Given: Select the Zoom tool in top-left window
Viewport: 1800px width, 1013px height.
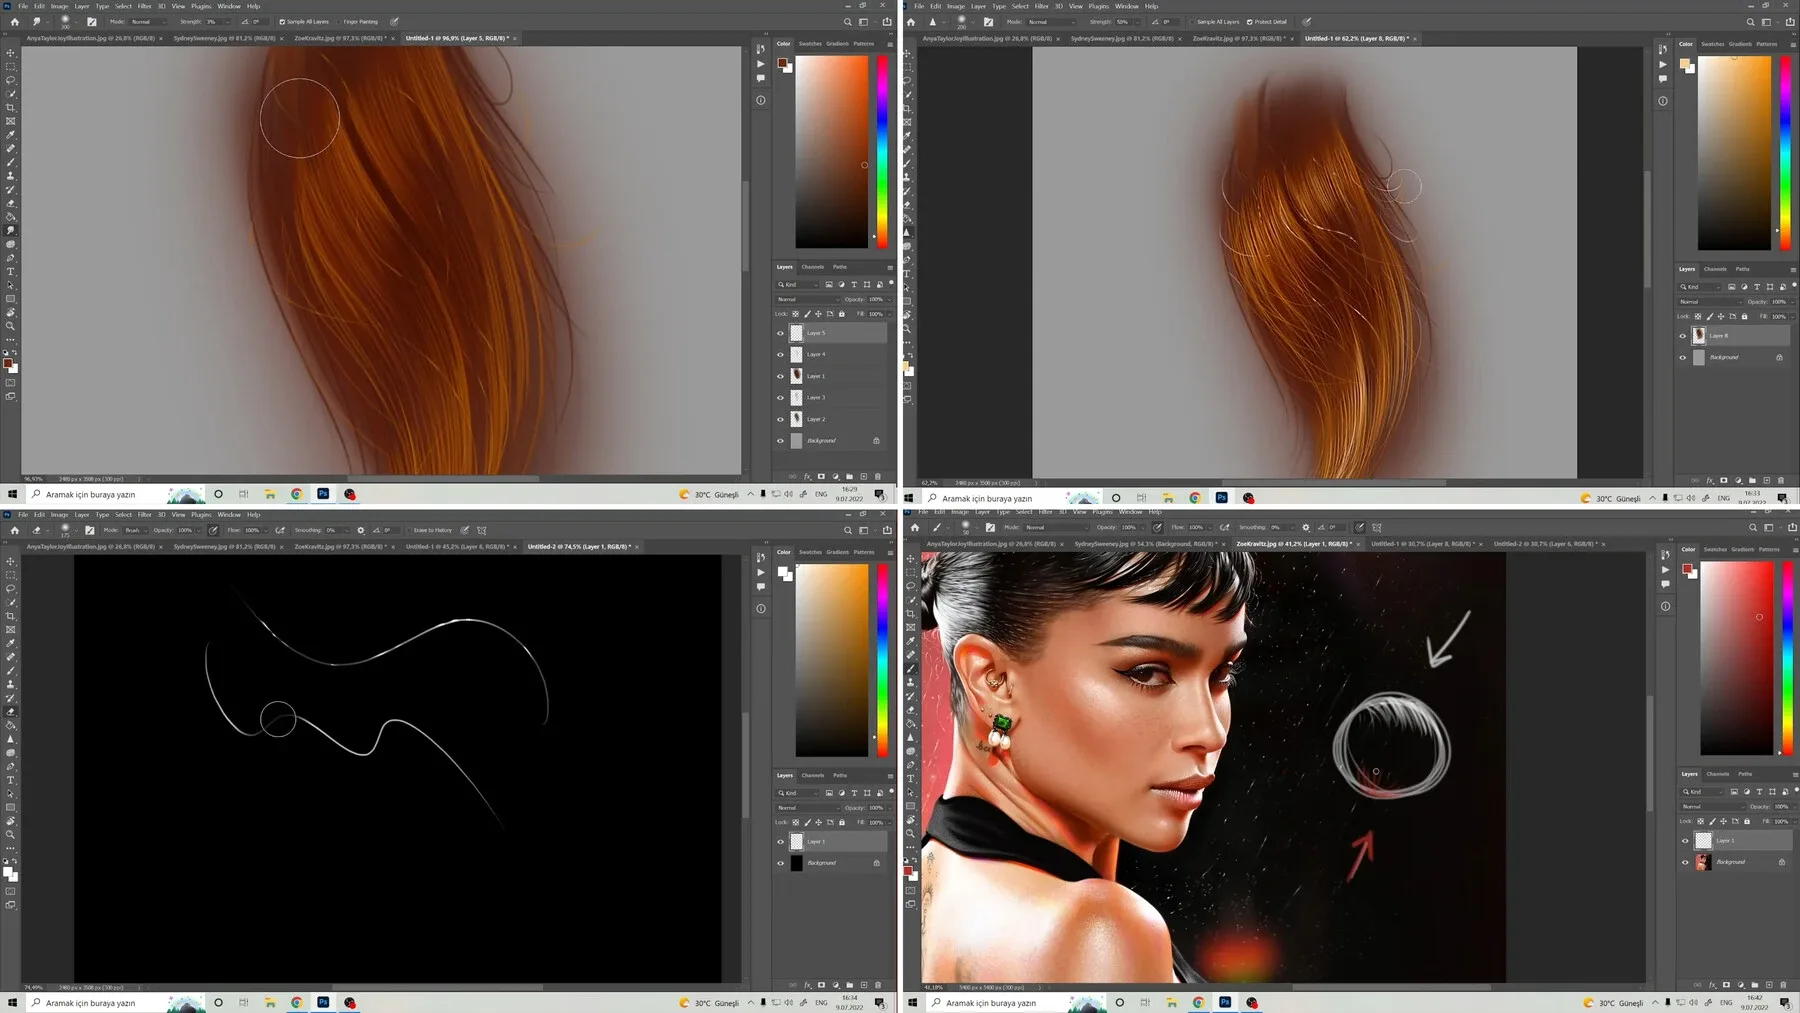Looking at the screenshot, I should point(11,326).
